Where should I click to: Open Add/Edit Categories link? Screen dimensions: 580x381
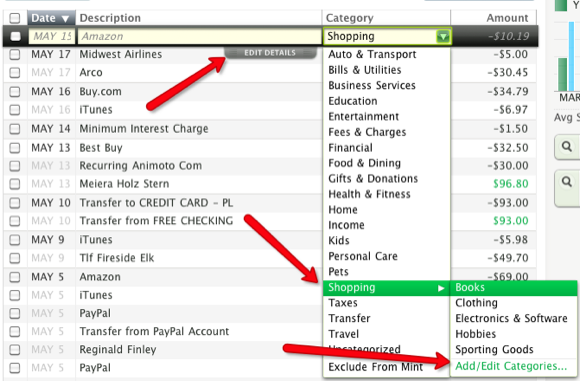[x=511, y=366]
